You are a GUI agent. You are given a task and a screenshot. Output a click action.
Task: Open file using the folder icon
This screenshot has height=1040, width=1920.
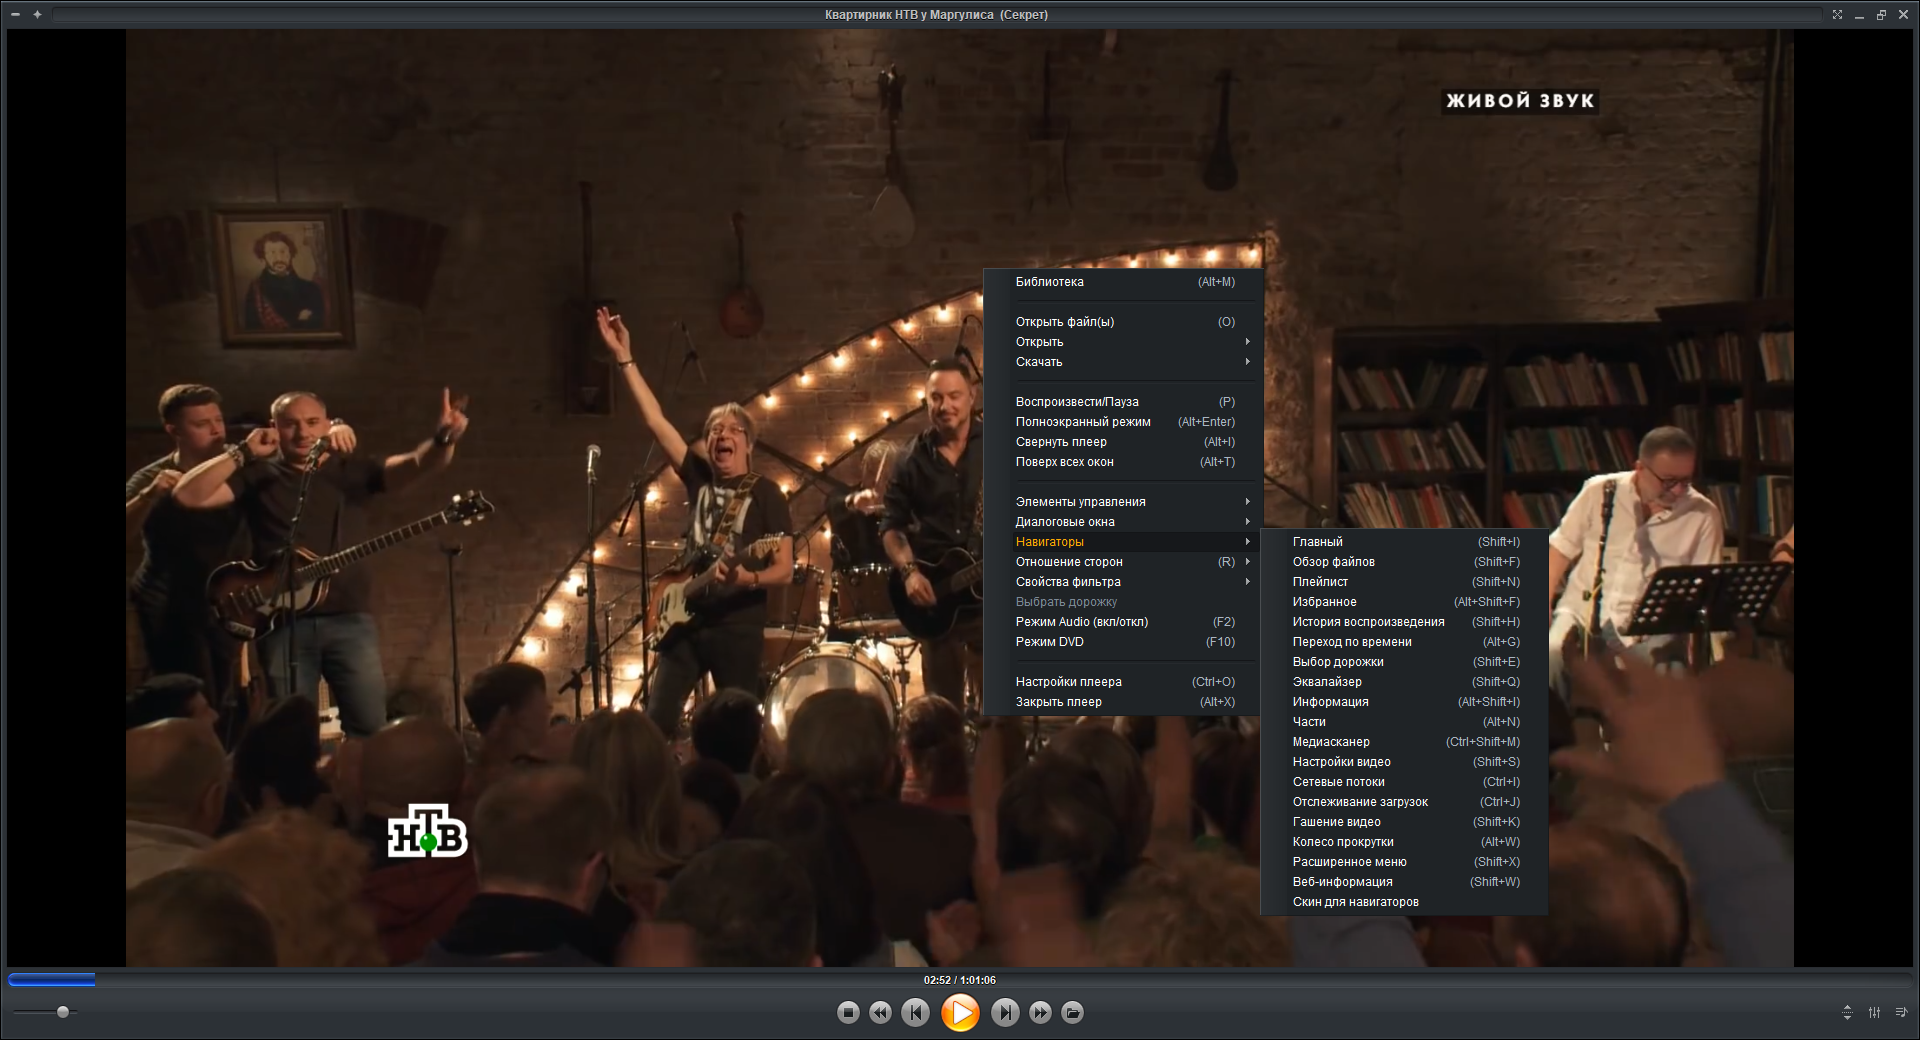(1072, 1013)
